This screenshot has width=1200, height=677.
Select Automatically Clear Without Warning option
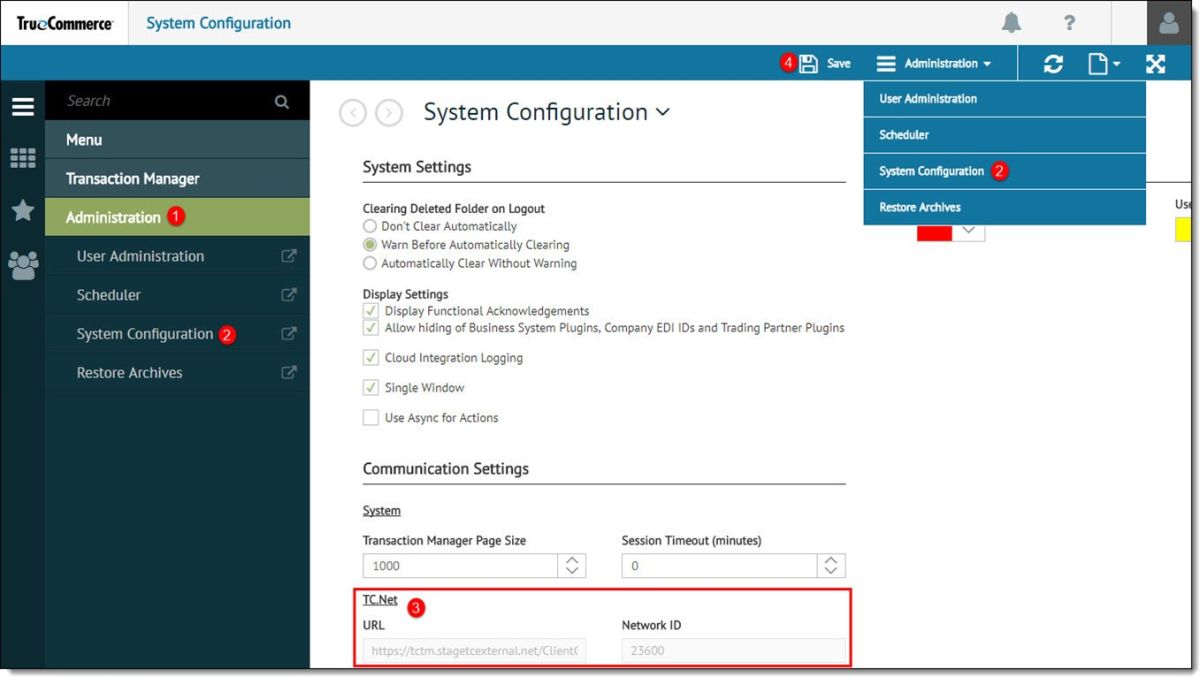(x=370, y=264)
